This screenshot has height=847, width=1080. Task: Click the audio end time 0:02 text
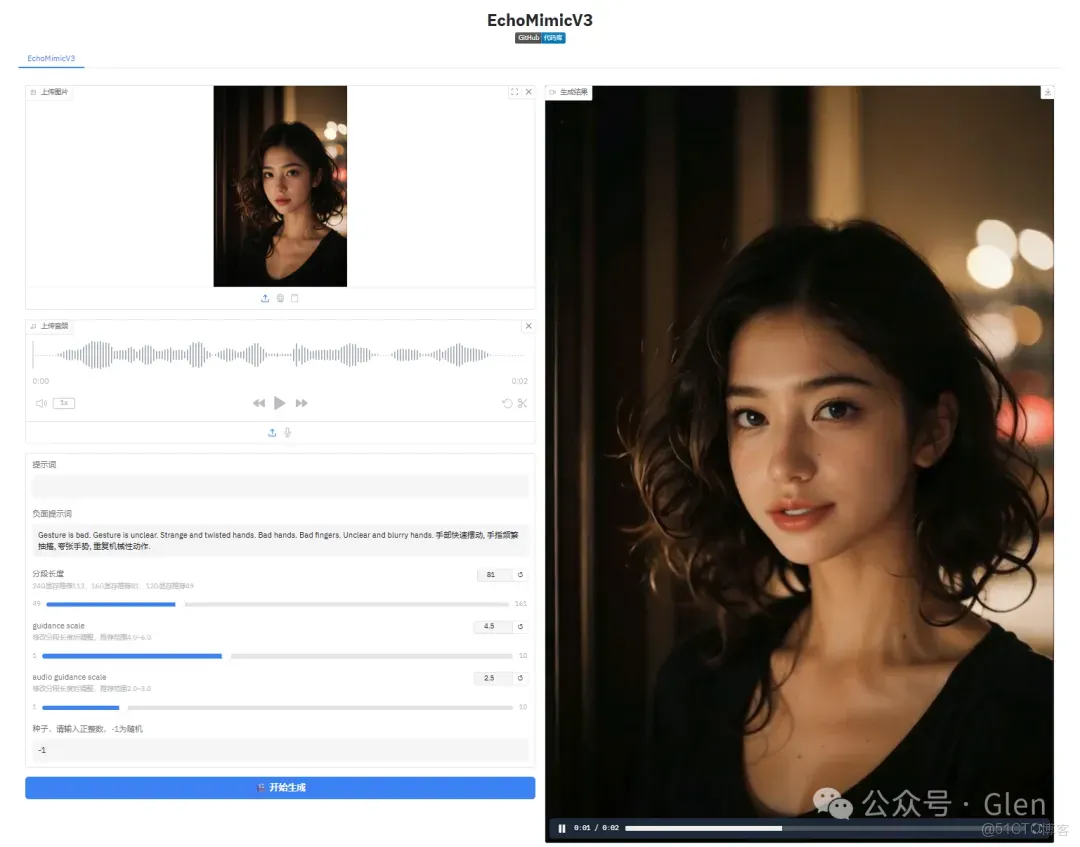click(x=519, y=381)
